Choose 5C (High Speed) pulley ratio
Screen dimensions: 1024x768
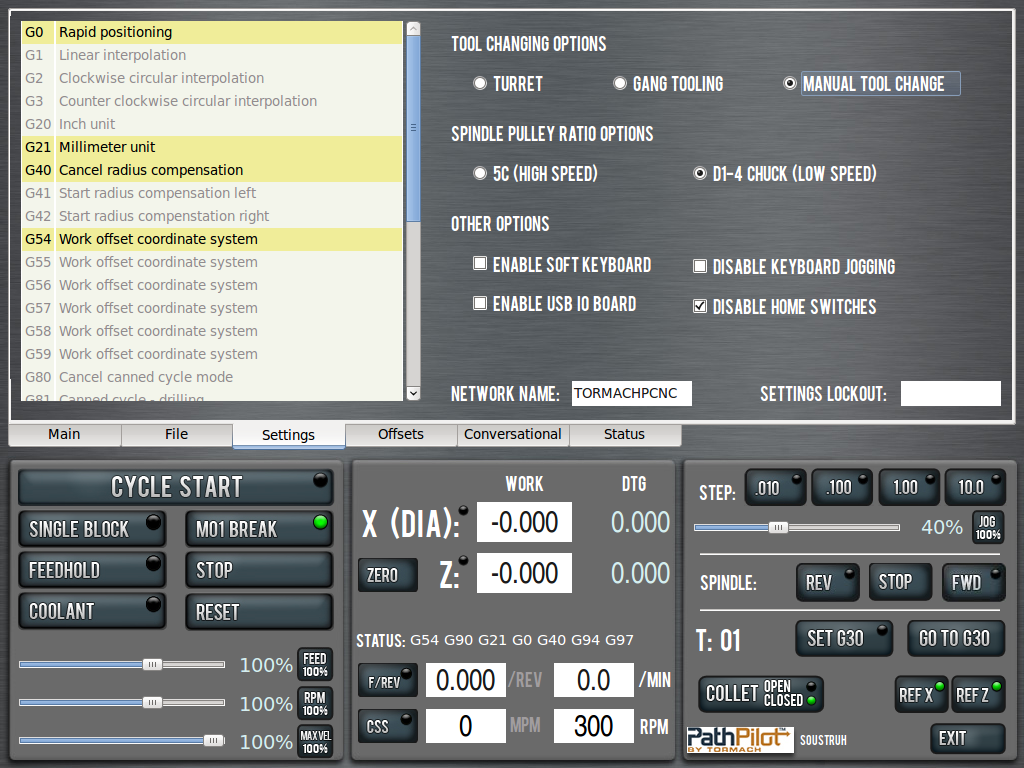480,174
